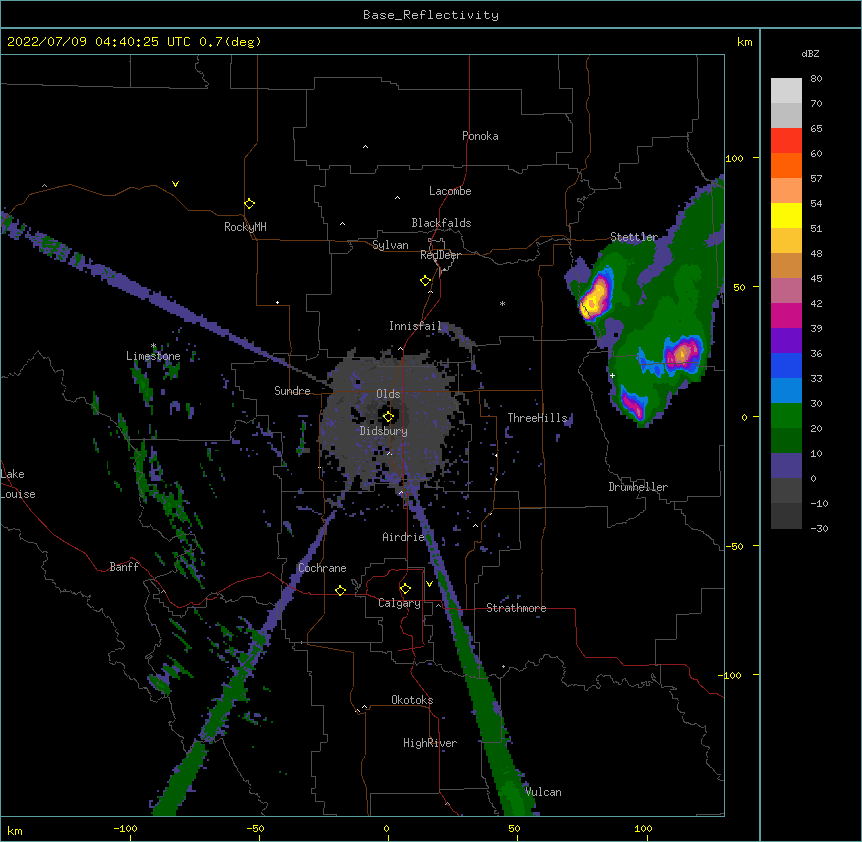Click the Limestone label
Viewport: 862px width, 842px height.
tap(153, 356)
